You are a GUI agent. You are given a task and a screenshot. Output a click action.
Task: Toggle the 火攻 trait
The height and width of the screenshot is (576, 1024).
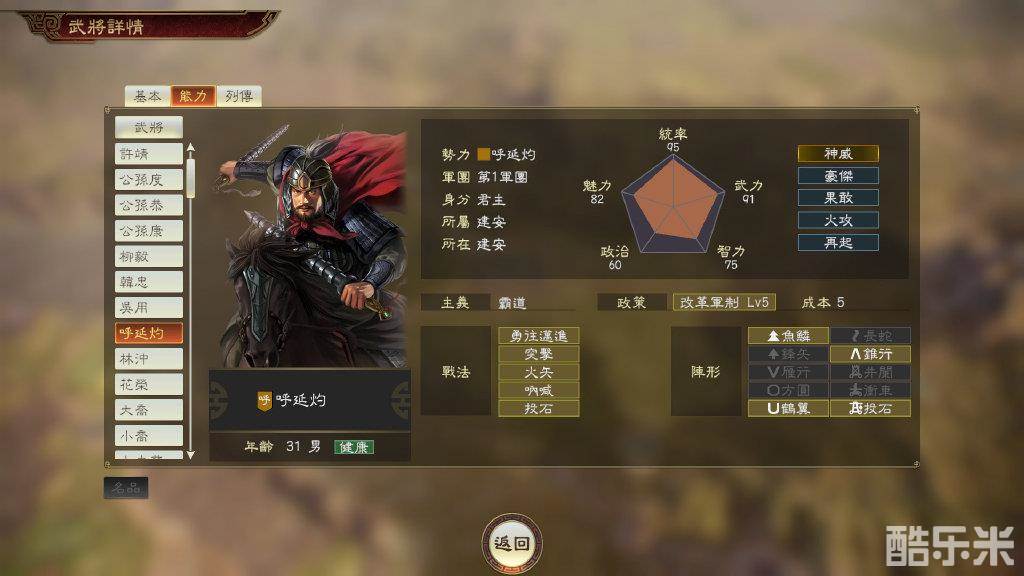click(838, 220)
